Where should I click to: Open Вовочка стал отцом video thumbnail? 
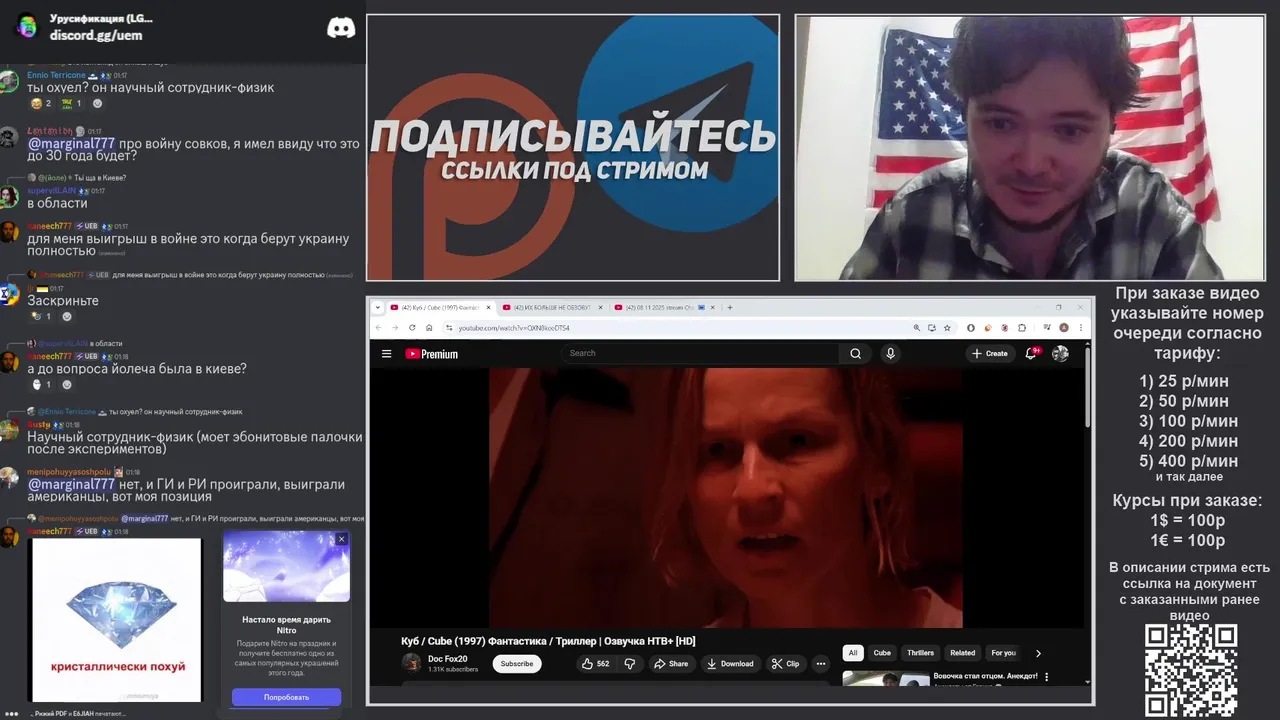click(x=886, y=679)
